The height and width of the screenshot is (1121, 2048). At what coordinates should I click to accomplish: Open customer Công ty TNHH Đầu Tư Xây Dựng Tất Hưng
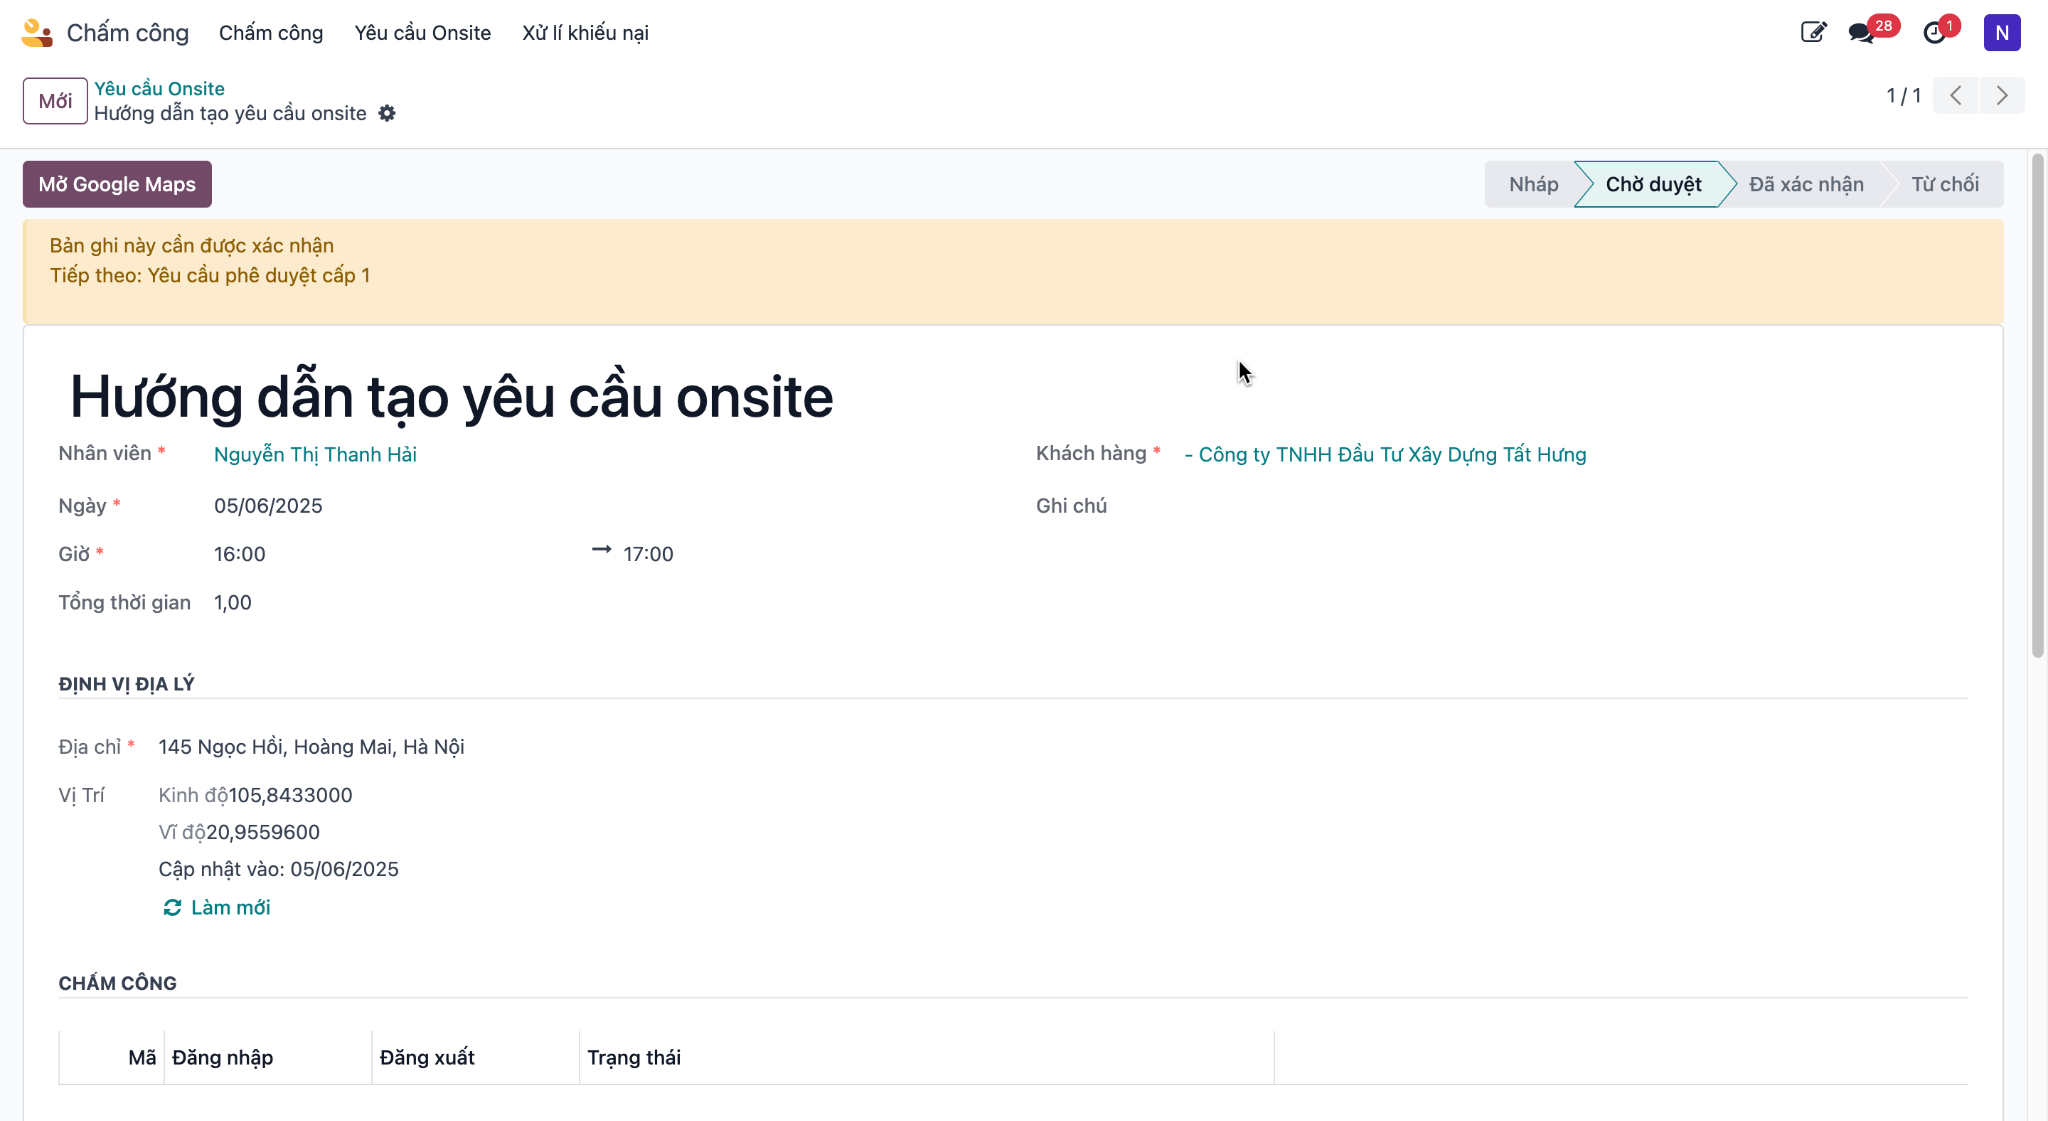point(1385,455)
